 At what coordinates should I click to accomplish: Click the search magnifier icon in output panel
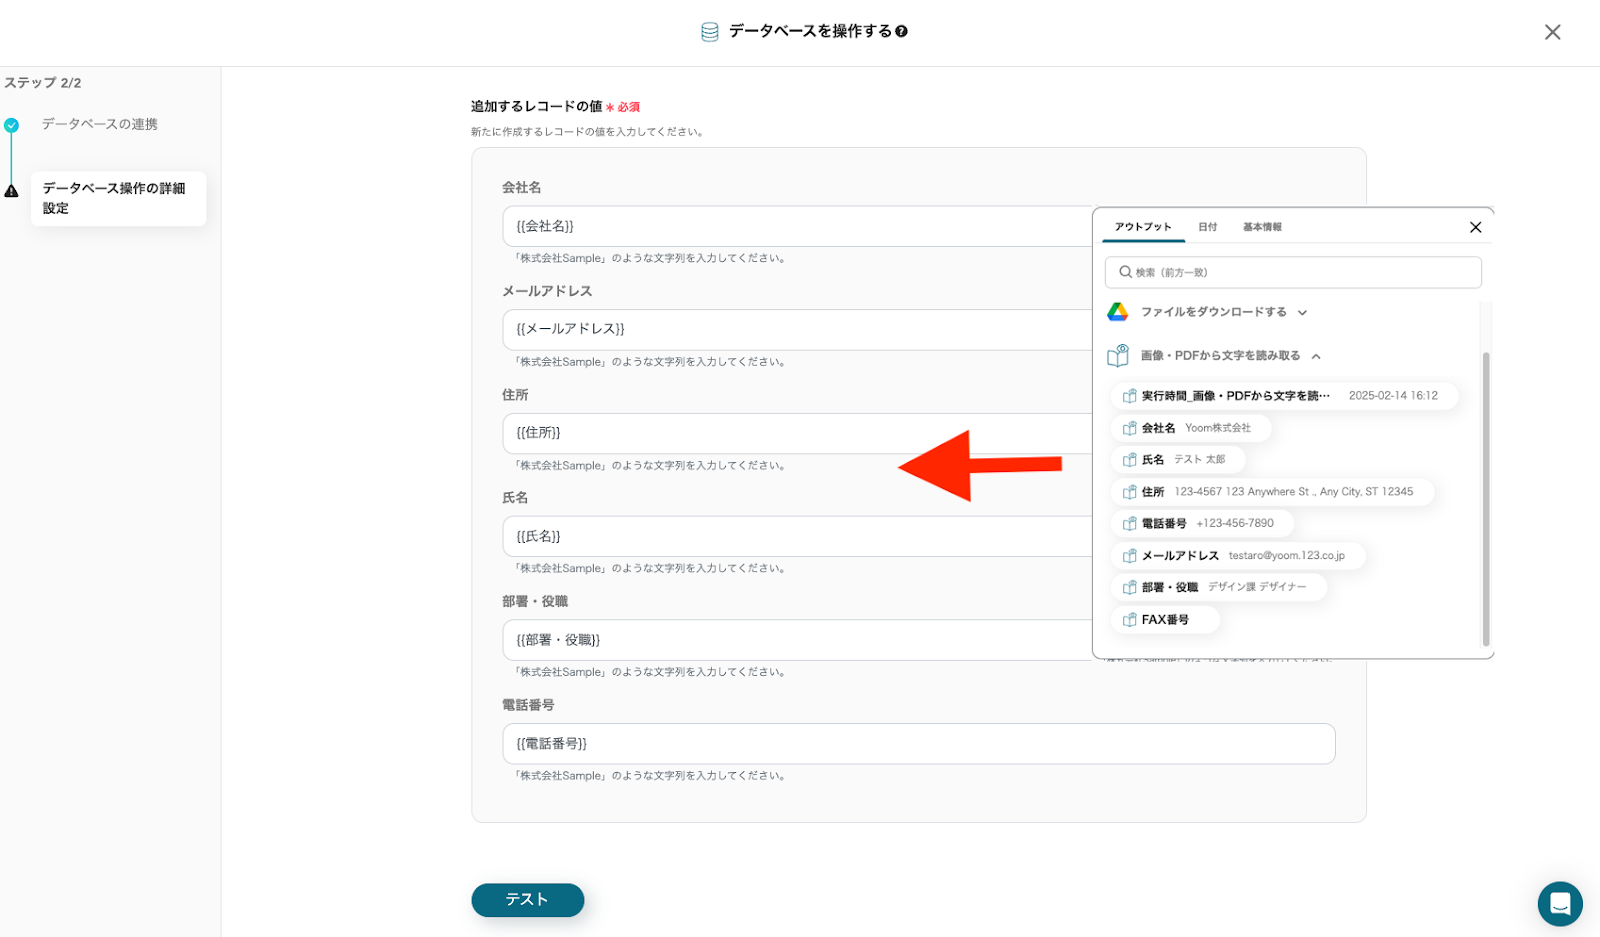tap(1125, 272)
